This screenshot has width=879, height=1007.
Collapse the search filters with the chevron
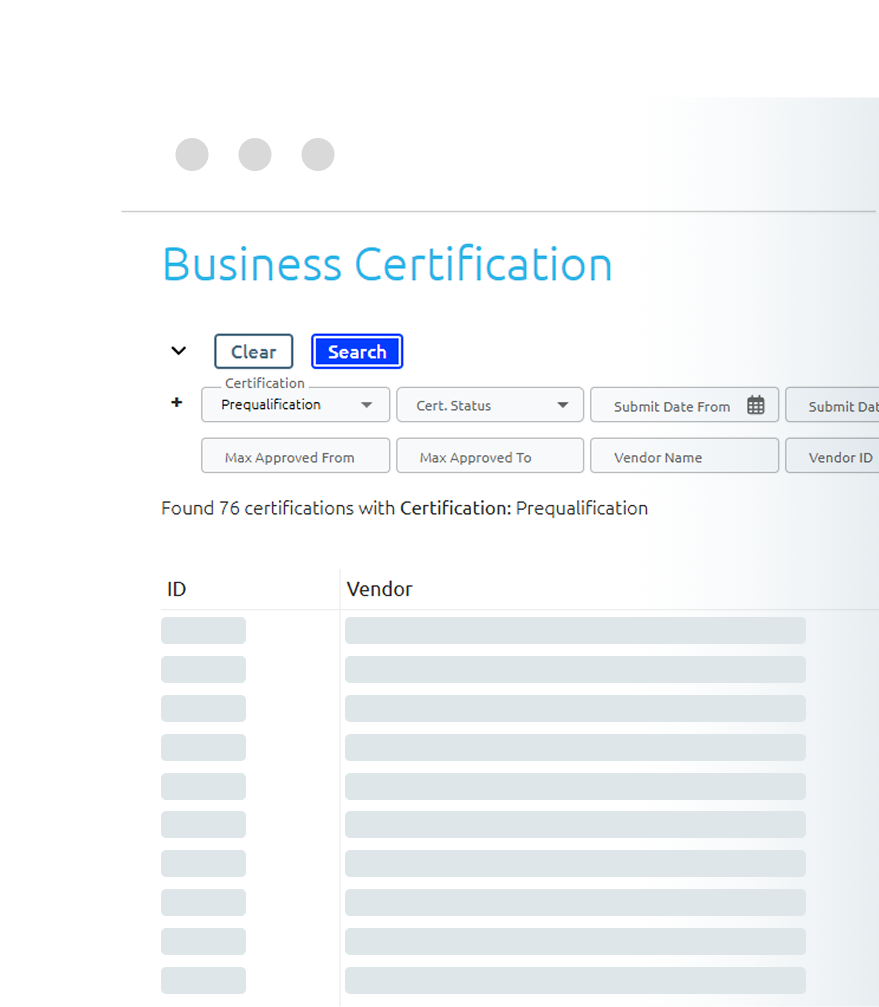coord(179,351)
